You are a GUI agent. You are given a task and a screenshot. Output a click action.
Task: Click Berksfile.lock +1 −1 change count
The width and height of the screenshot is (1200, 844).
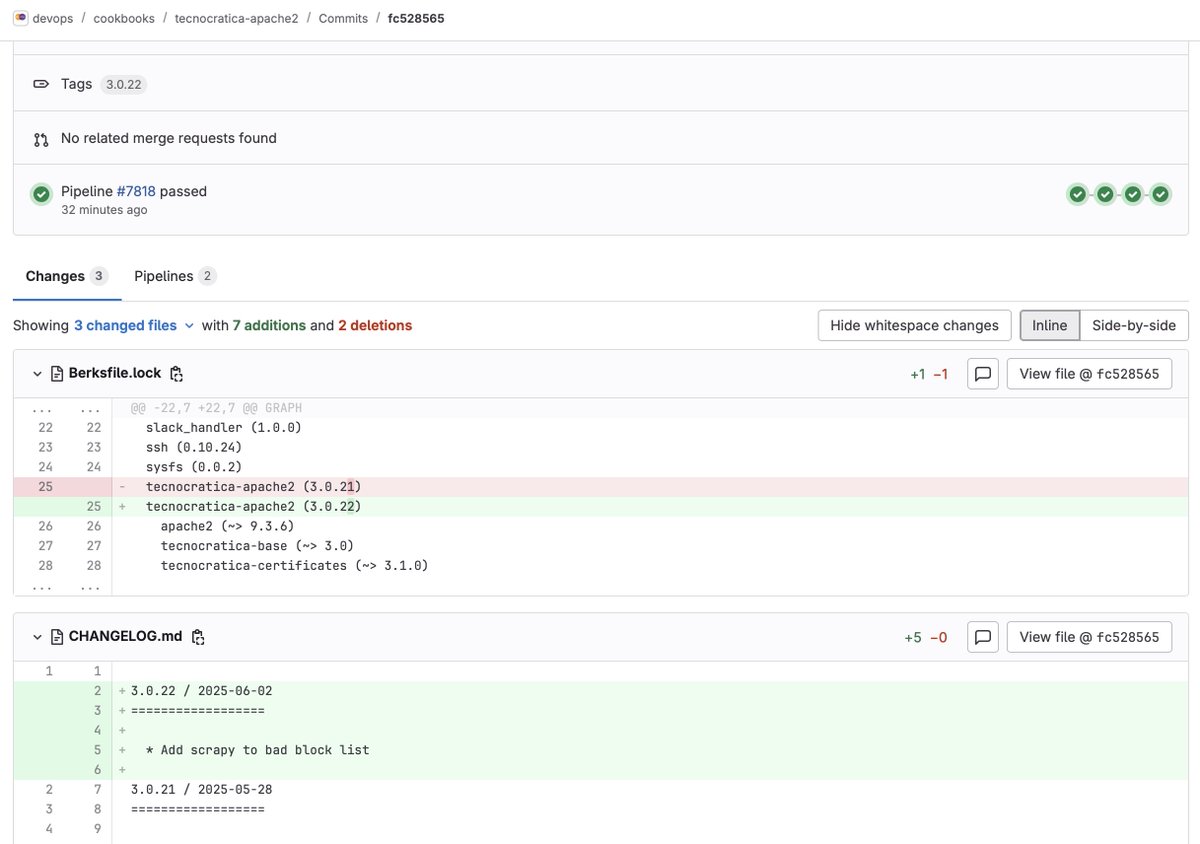(x=929, y=374)
